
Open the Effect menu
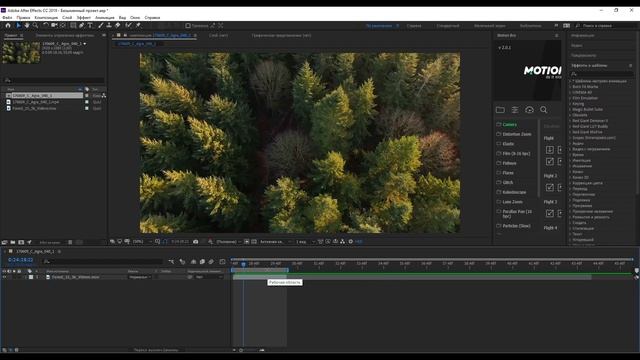(x=84, y=18)
